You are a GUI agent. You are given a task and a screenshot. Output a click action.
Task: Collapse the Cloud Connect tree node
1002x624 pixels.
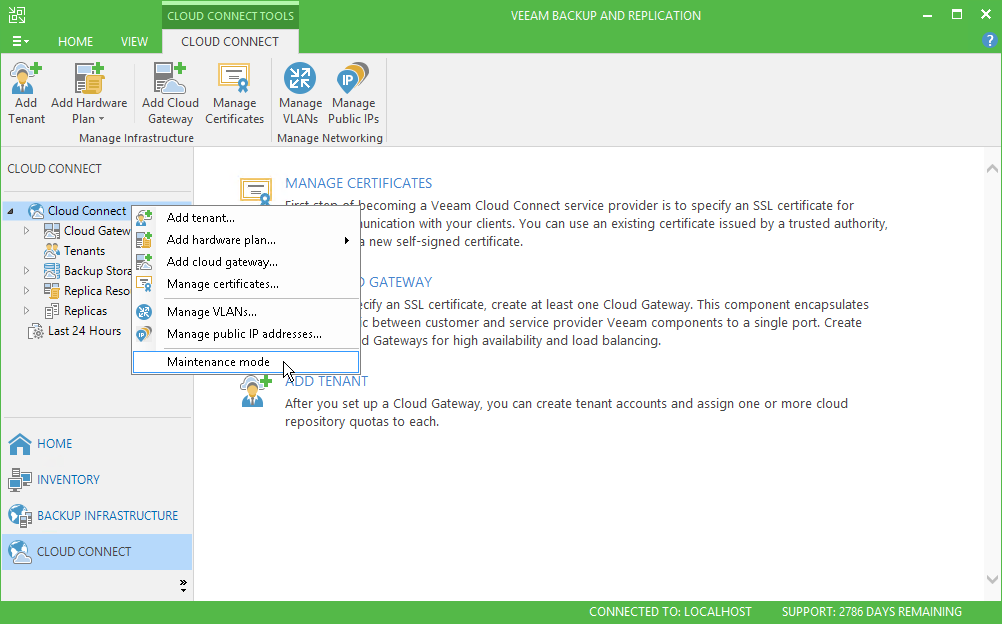point(10,211)
